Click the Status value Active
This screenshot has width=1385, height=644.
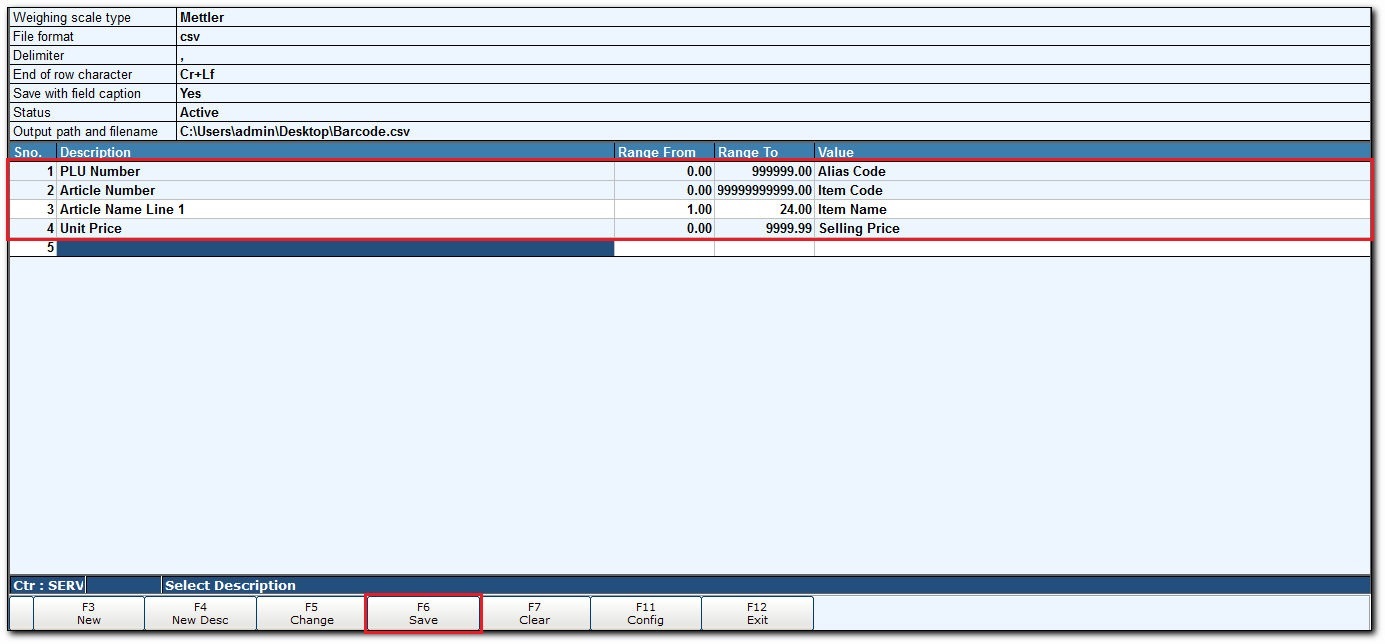pyautogui.click(x=199, y=112)
